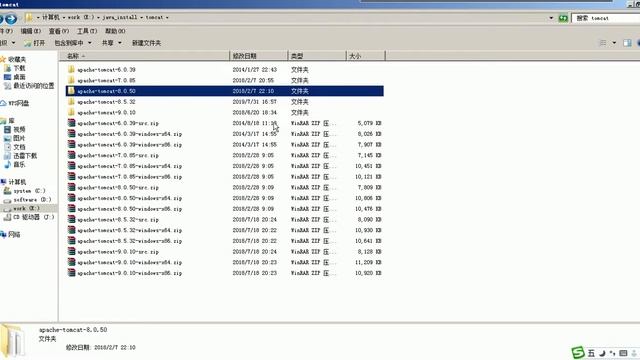Click the apache-tomcat-7.0.85 folder icon
The width and height of the screenshot is (640, 360).
pos(71,80)
